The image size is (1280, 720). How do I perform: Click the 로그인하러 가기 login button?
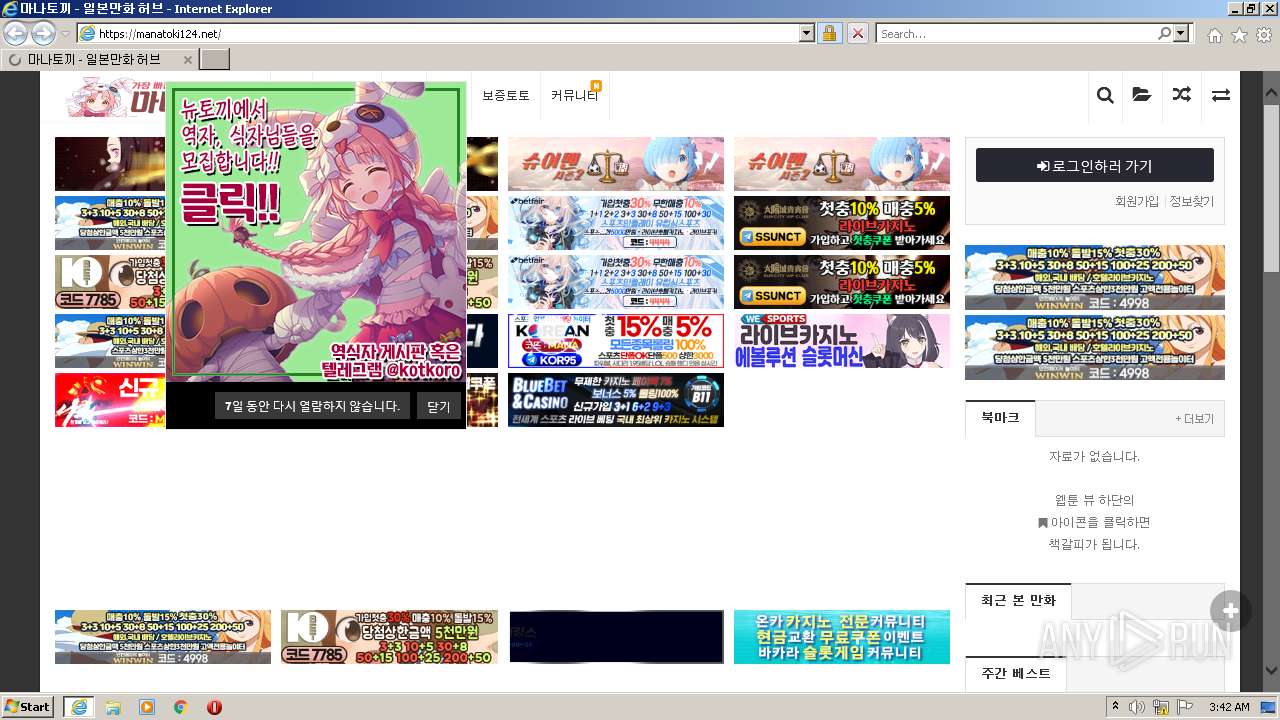(1095, 165)
